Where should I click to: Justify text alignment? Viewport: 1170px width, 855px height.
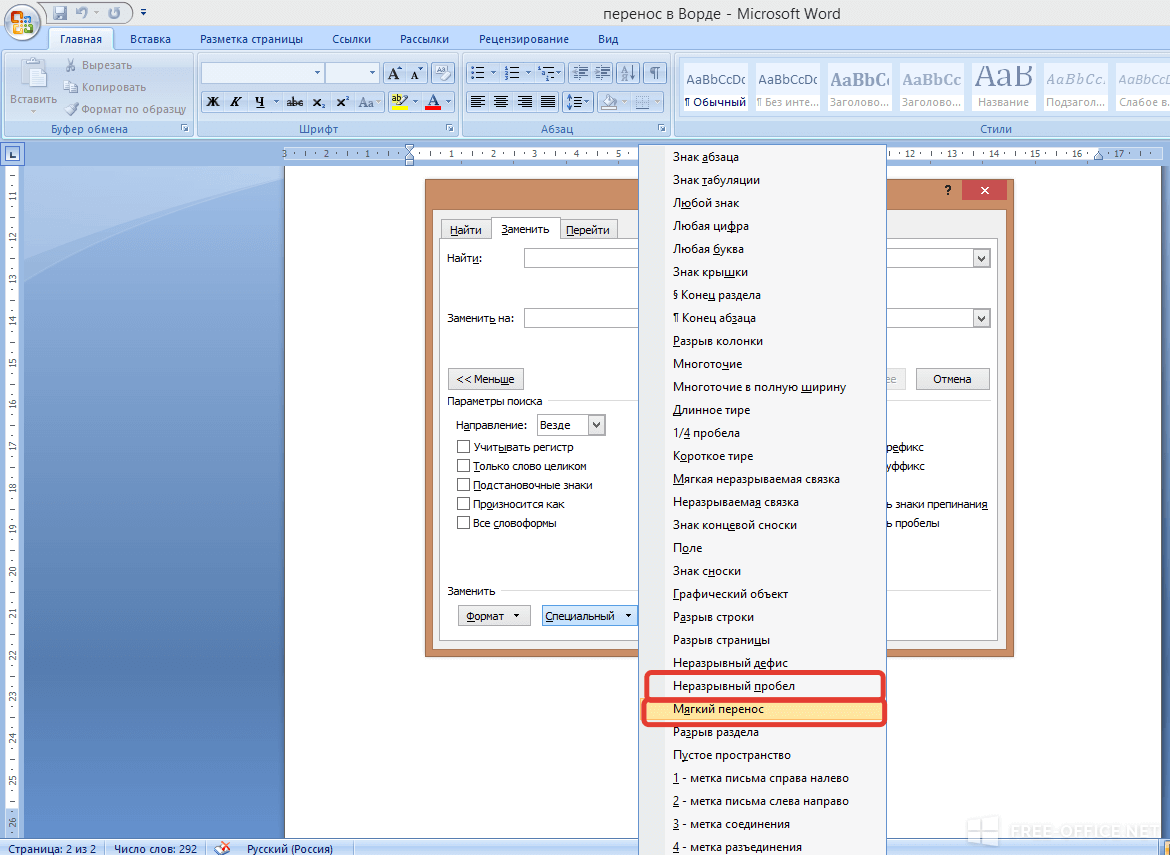point(548,102)
